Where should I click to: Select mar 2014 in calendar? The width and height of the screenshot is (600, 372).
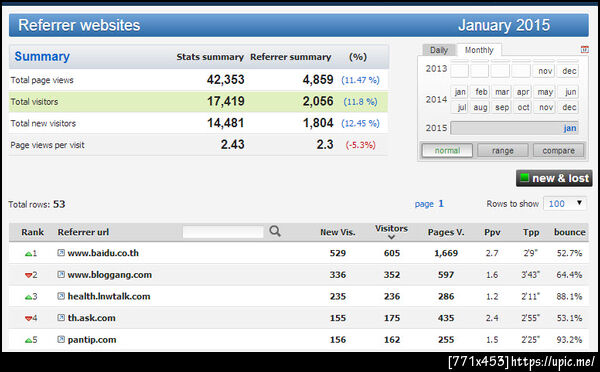click(502, 92)
